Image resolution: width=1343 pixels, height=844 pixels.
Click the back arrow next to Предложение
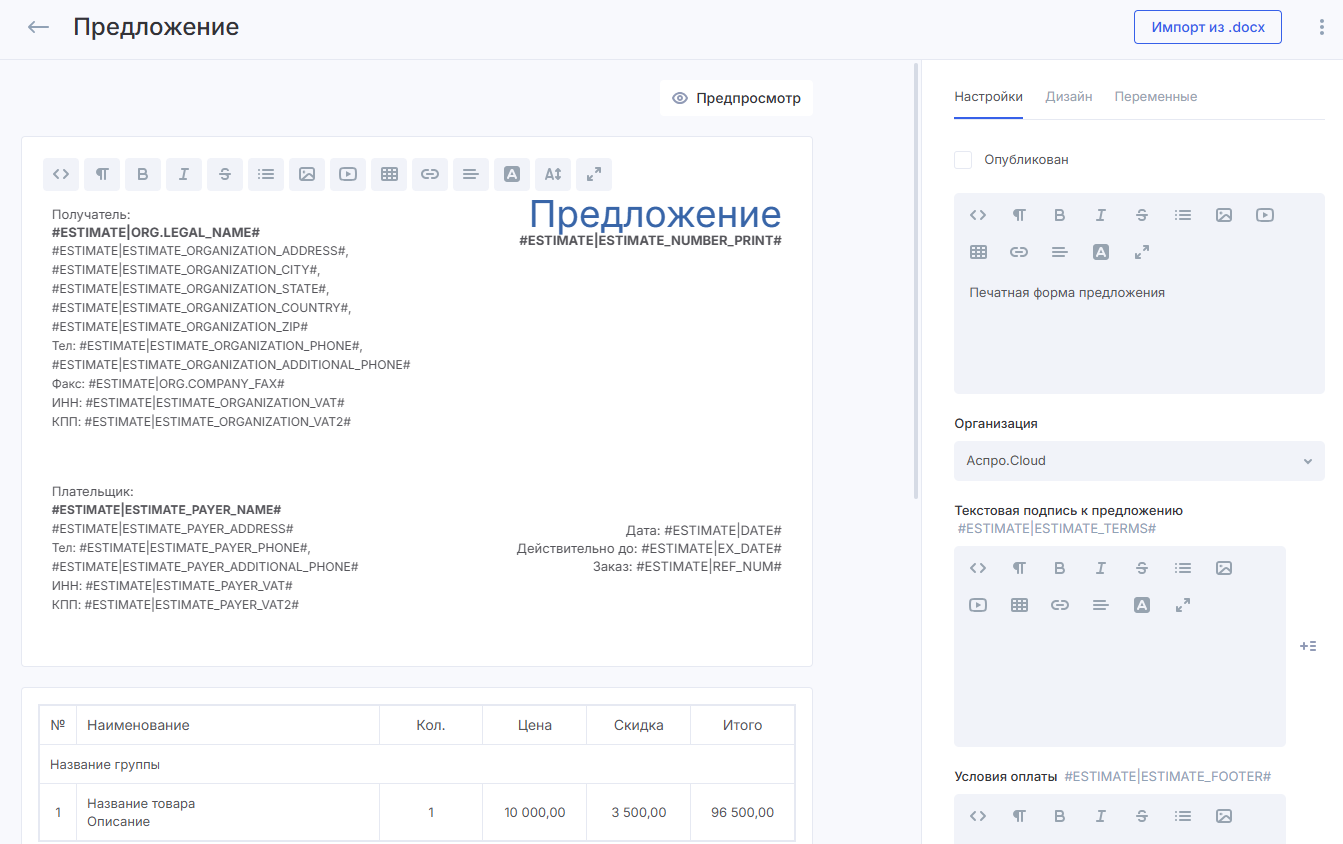click(39, 27)
